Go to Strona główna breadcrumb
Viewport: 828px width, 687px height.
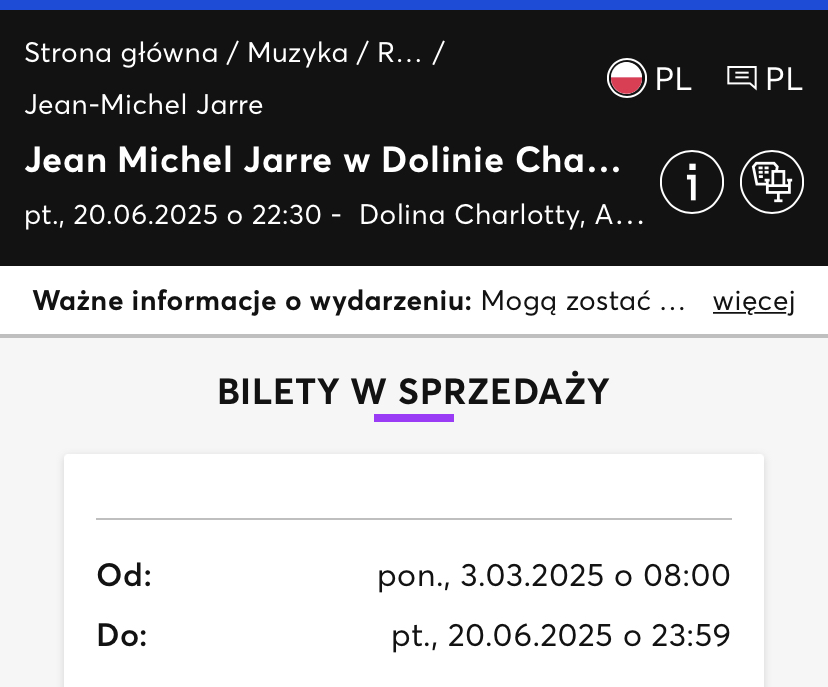pos(121,53)
